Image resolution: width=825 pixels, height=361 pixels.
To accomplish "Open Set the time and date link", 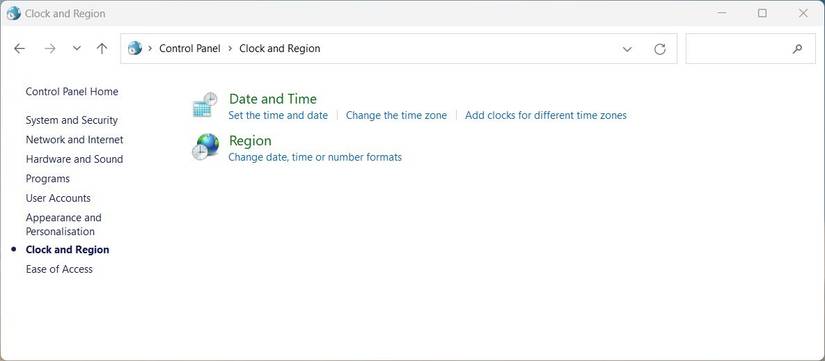I will click(x=278, y=115).
